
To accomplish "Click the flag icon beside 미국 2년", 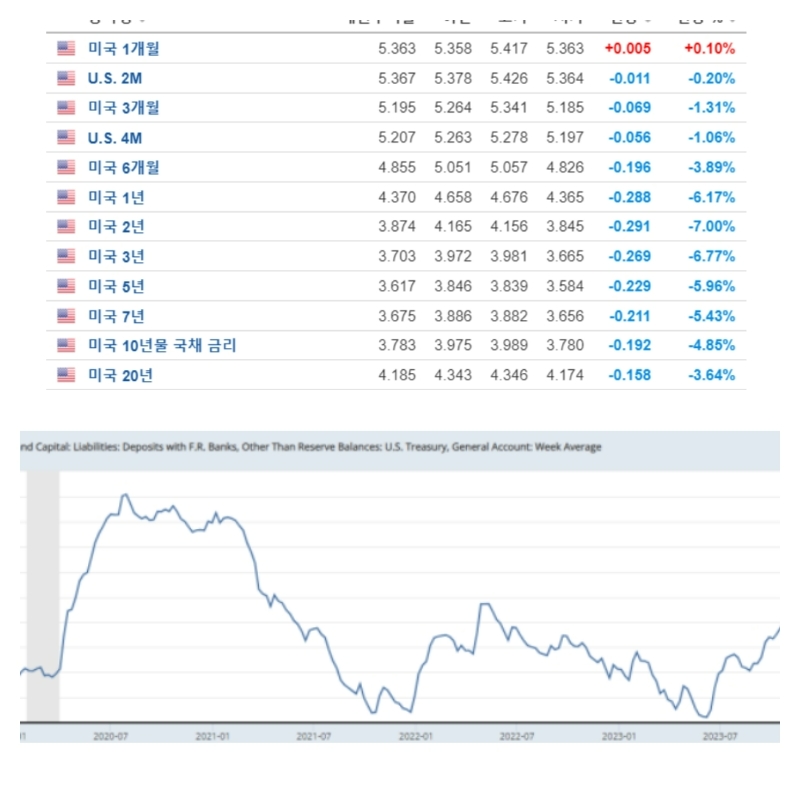I will pos(66,226).
